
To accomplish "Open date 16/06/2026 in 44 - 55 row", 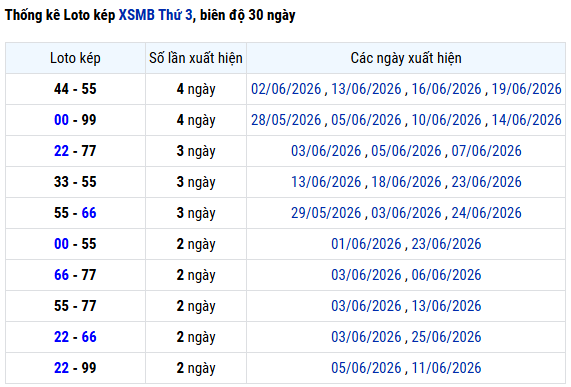I will click(x=446, y=89).
